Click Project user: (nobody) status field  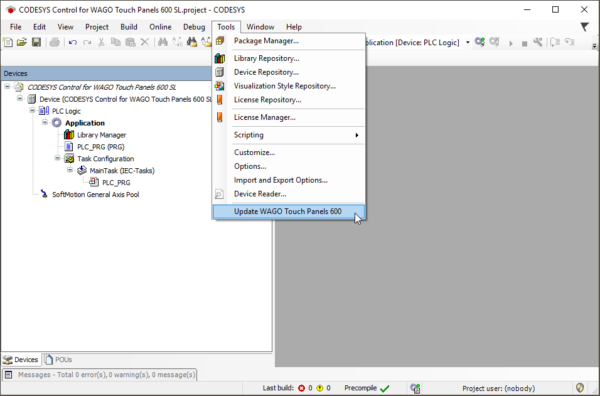point(499,388)
